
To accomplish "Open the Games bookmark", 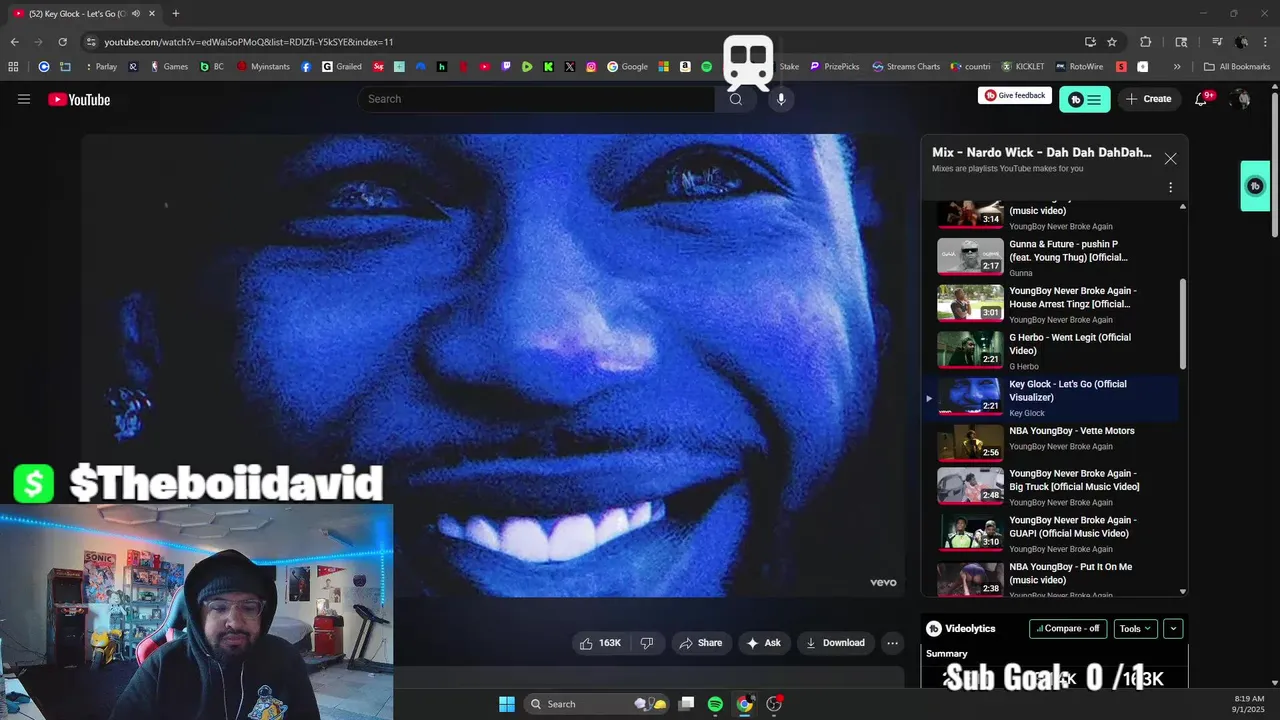I will tap(169, 67).
